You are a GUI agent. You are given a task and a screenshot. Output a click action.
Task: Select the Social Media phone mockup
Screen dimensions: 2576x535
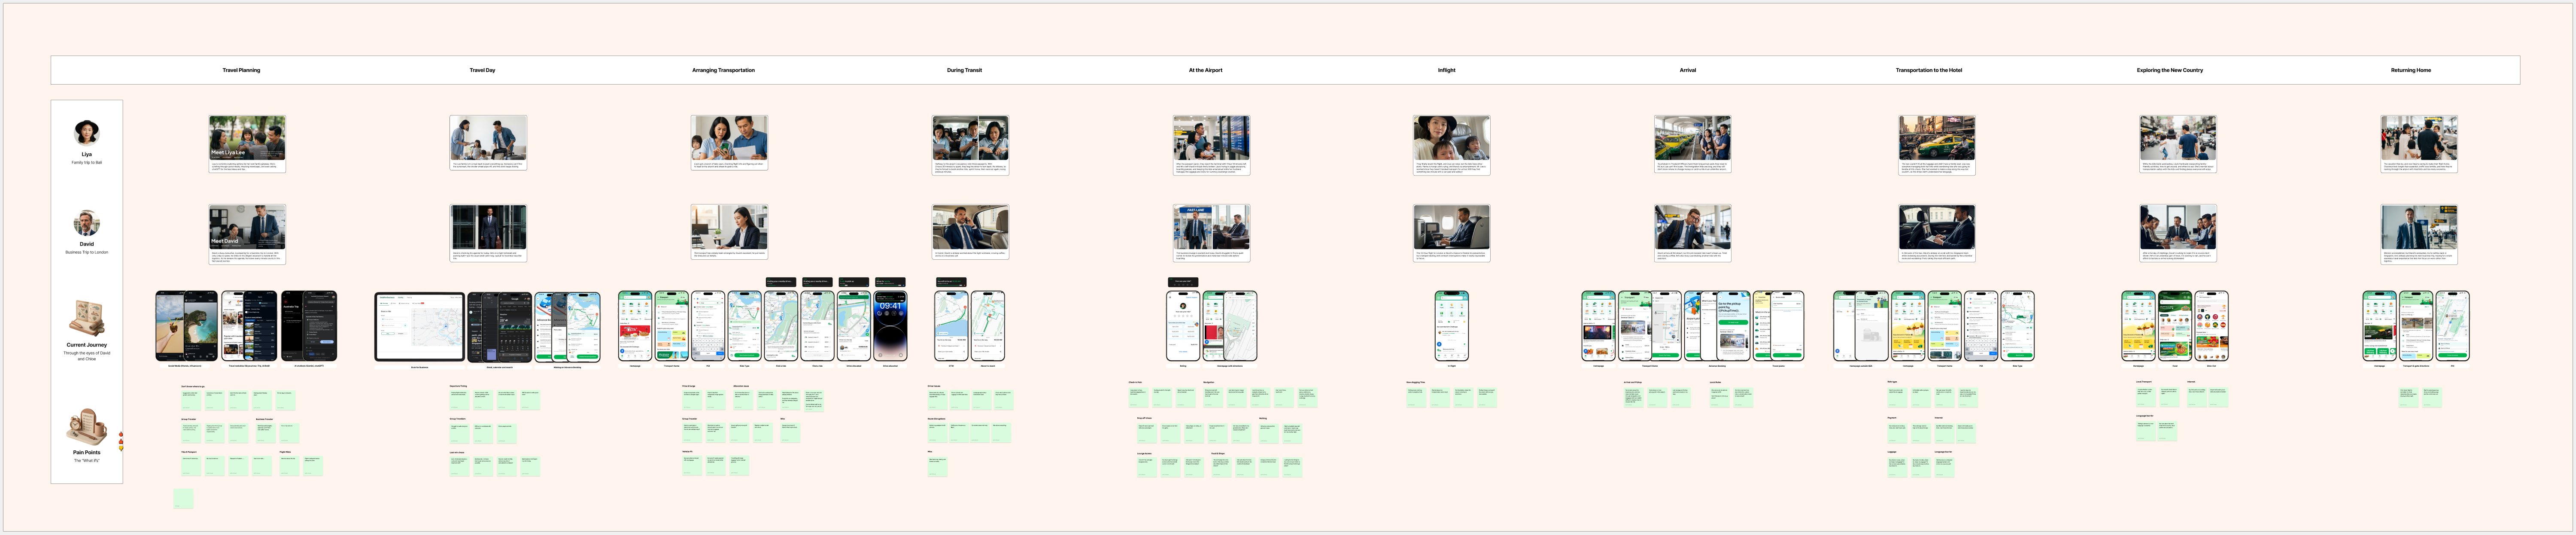point(186,326)
